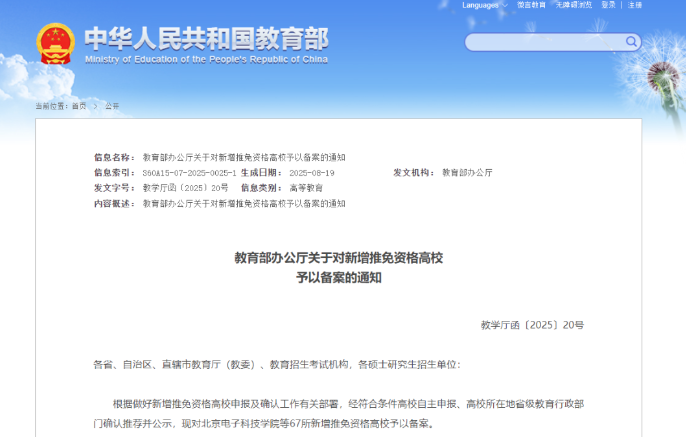Click 教学厅函〔2025〕20号 beside 发文字号
The image size is (686, 443).
[186, 188]
